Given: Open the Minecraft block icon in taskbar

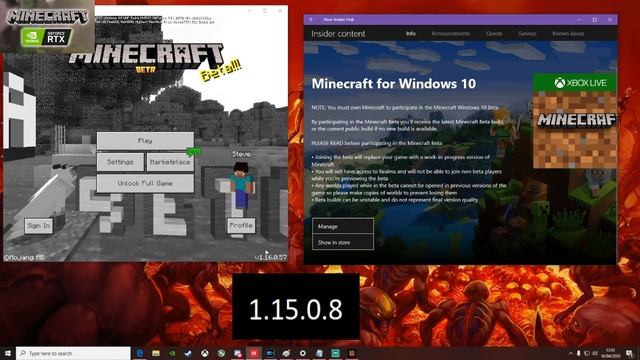Looking at the screenshot, I should [x=351, y=353].
